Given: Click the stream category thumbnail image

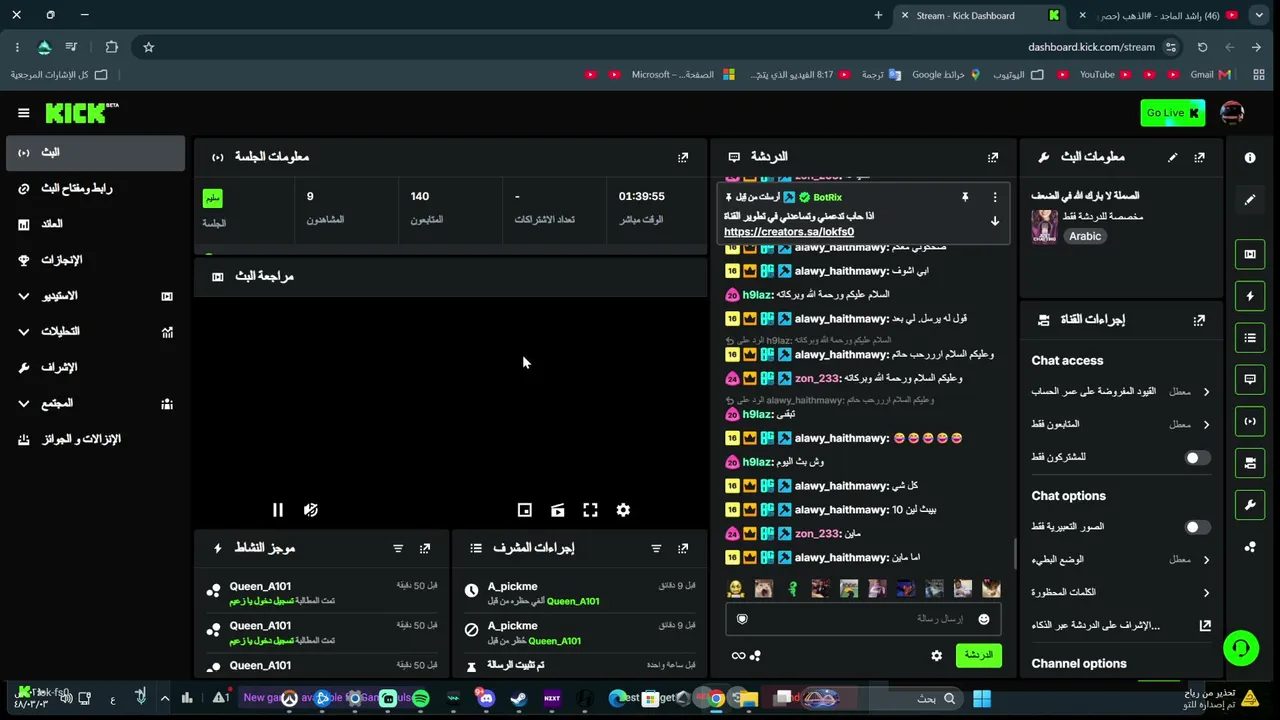Looking at the screenshot, I should [1045, 226].
